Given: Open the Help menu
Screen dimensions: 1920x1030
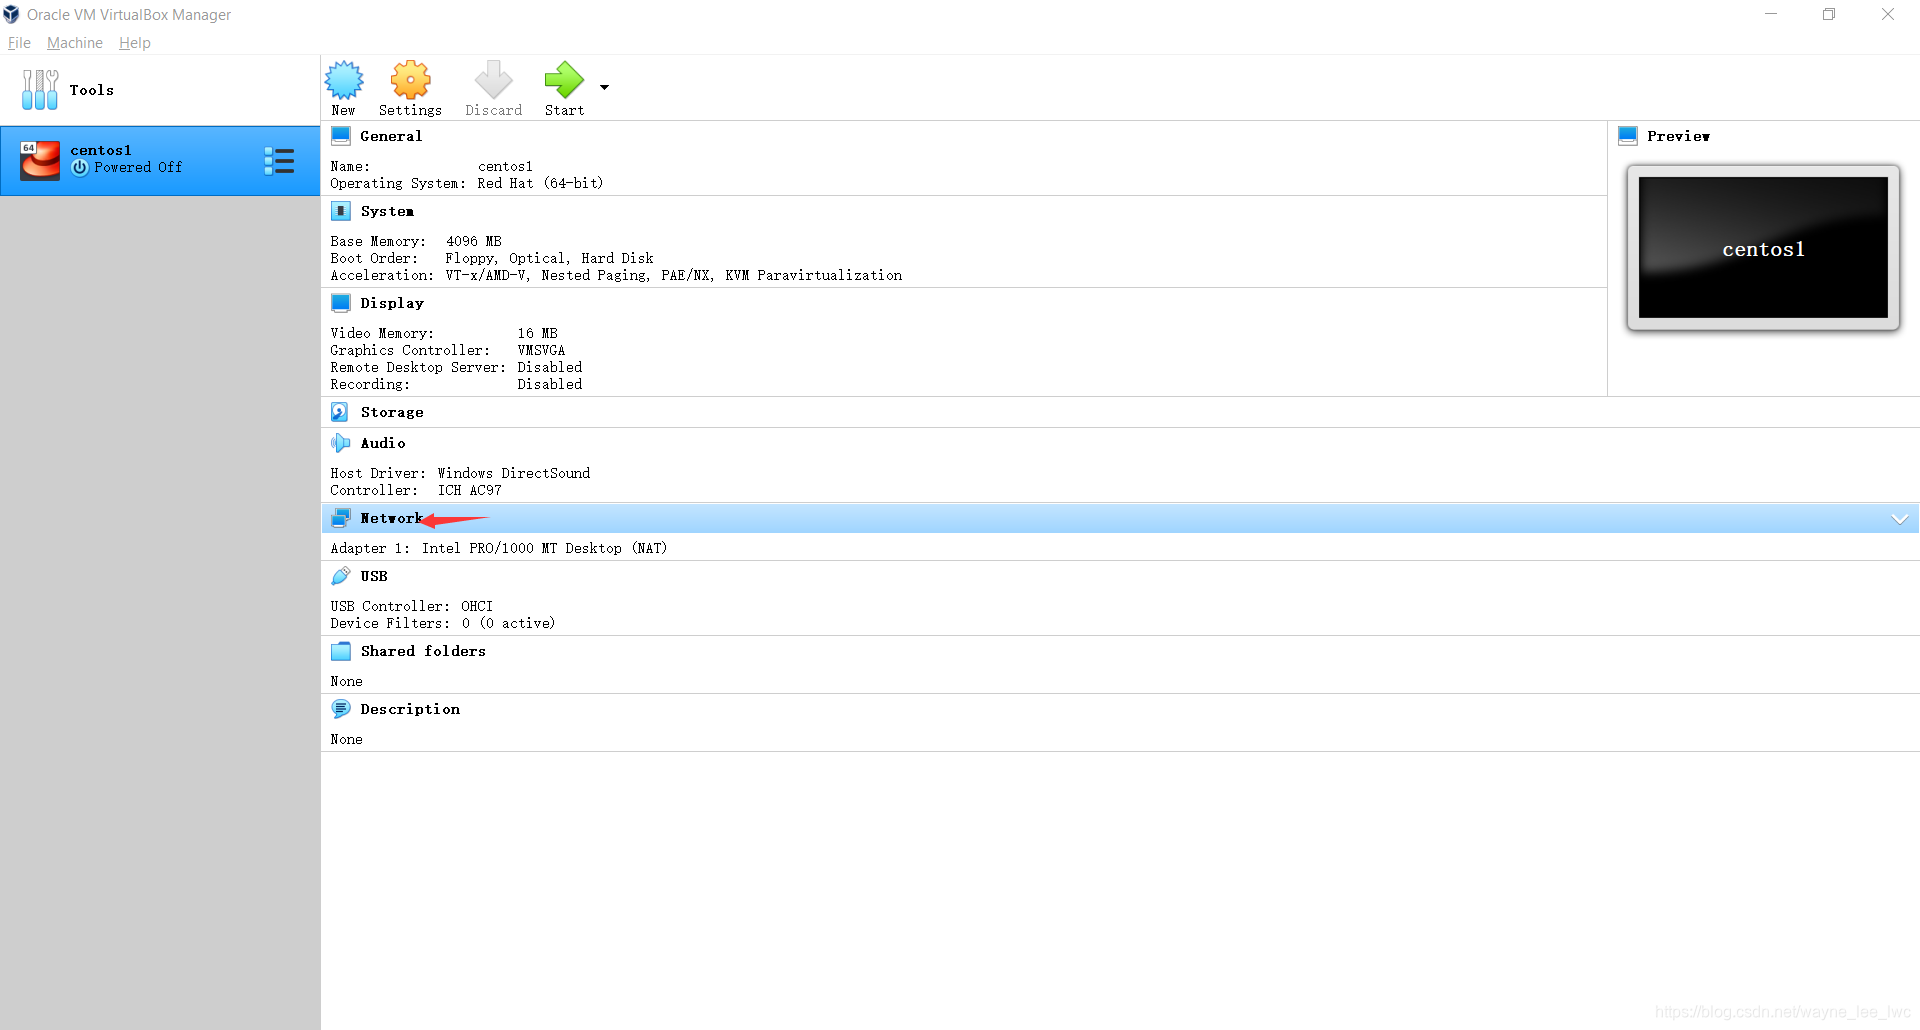Looking at the screenshot, I should point(135,43).
